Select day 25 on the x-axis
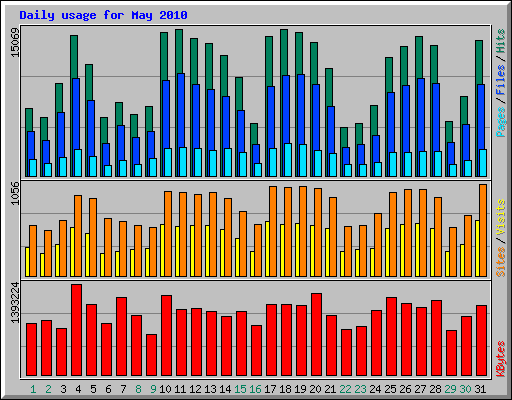Image resolution: width=512 pixels, height=400 pixels. (390, 389)
